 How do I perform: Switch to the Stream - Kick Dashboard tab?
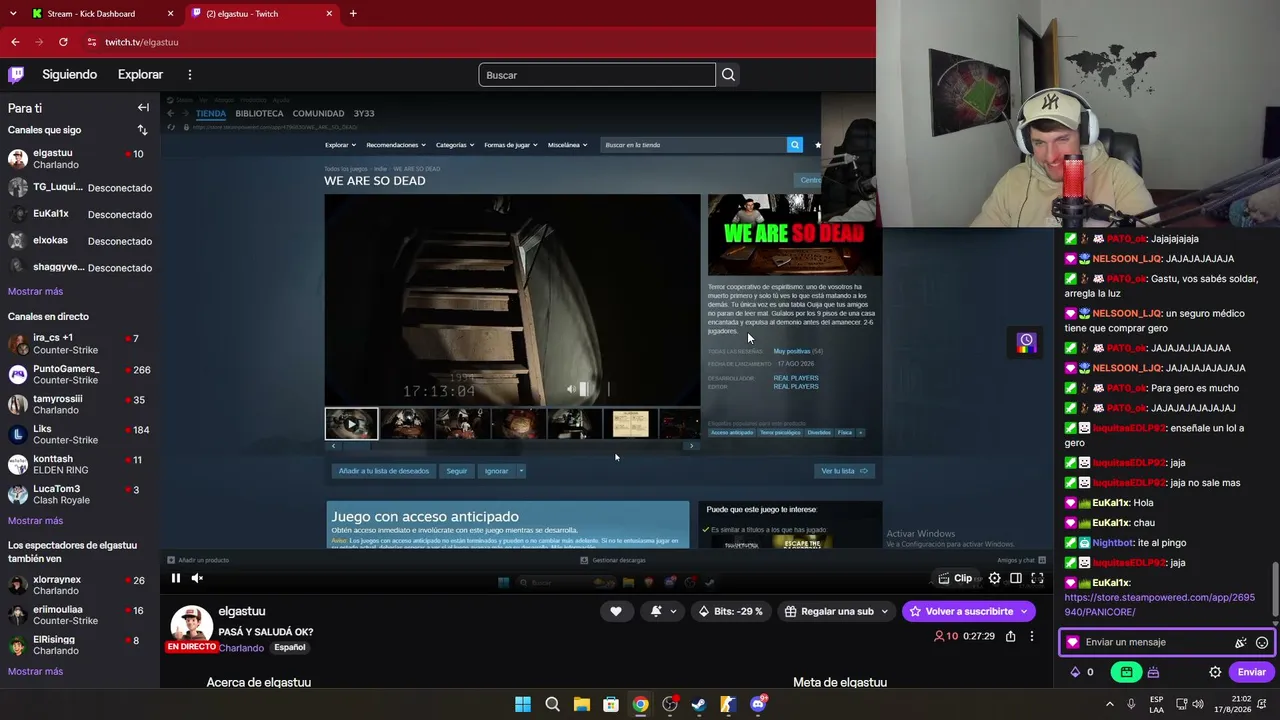click(102, 14)
